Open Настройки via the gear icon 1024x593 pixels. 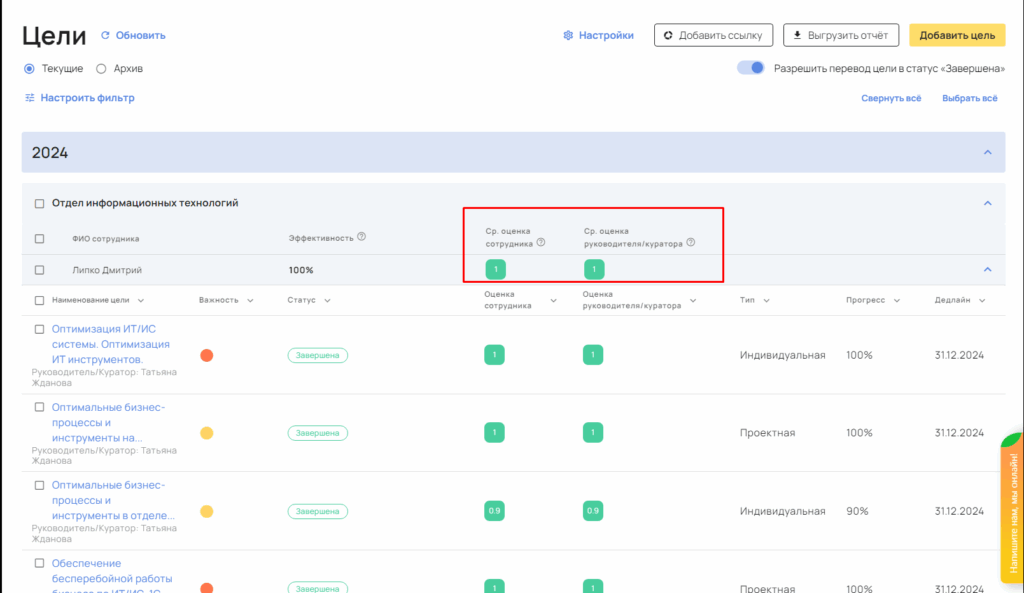coord(568,36)
